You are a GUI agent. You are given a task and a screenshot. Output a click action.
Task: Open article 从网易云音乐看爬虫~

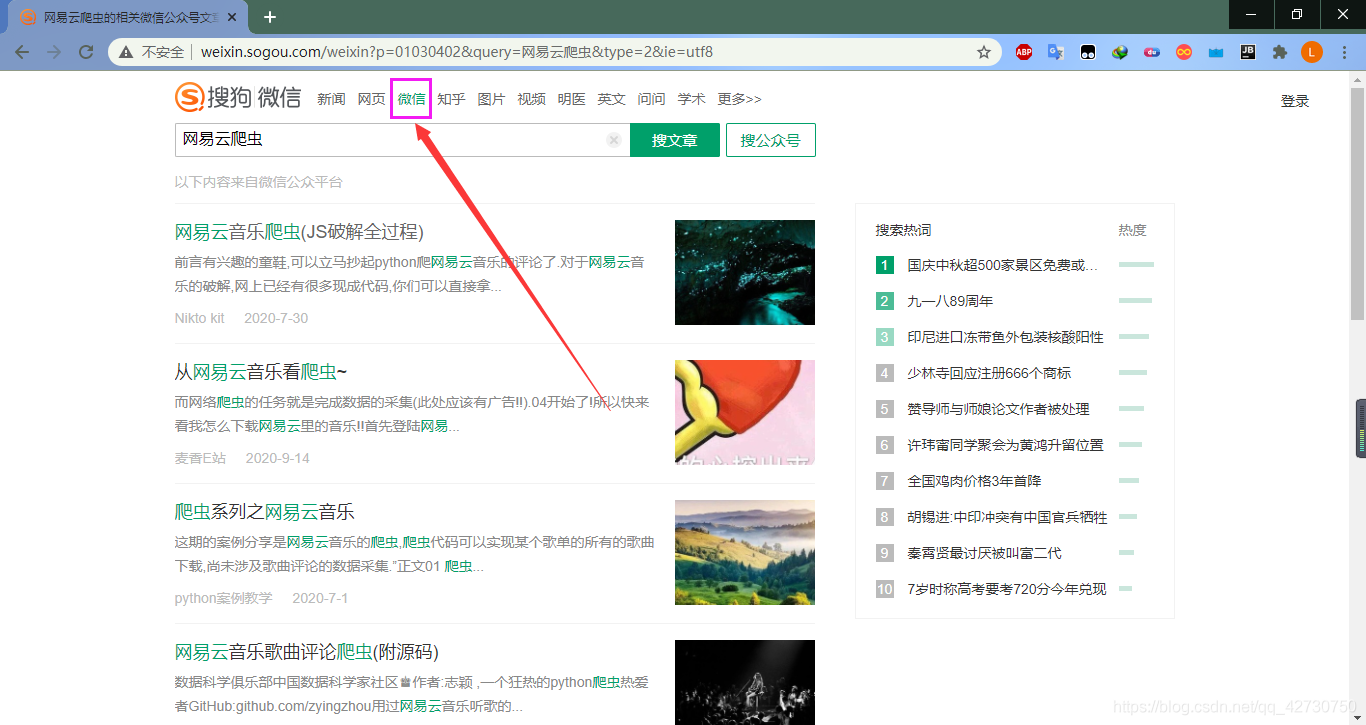[261, 372]
